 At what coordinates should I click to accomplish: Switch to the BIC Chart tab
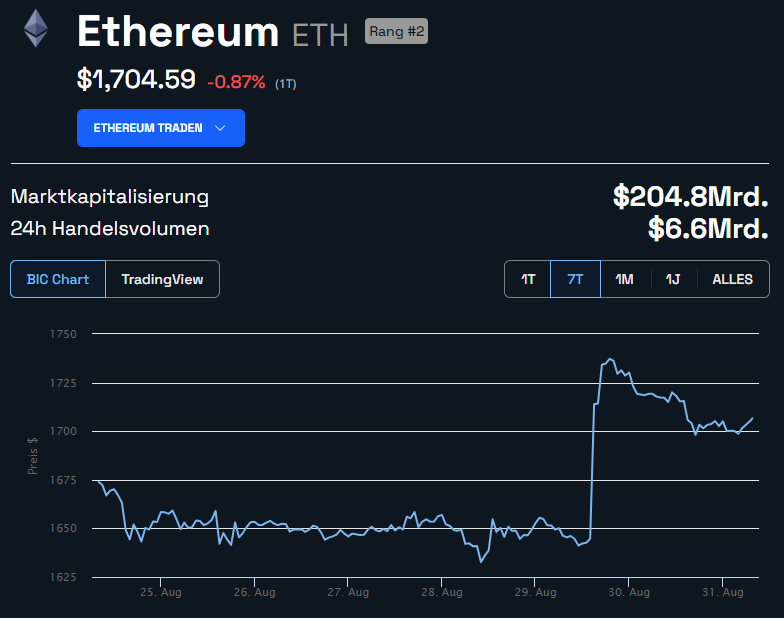click(58, 279)
